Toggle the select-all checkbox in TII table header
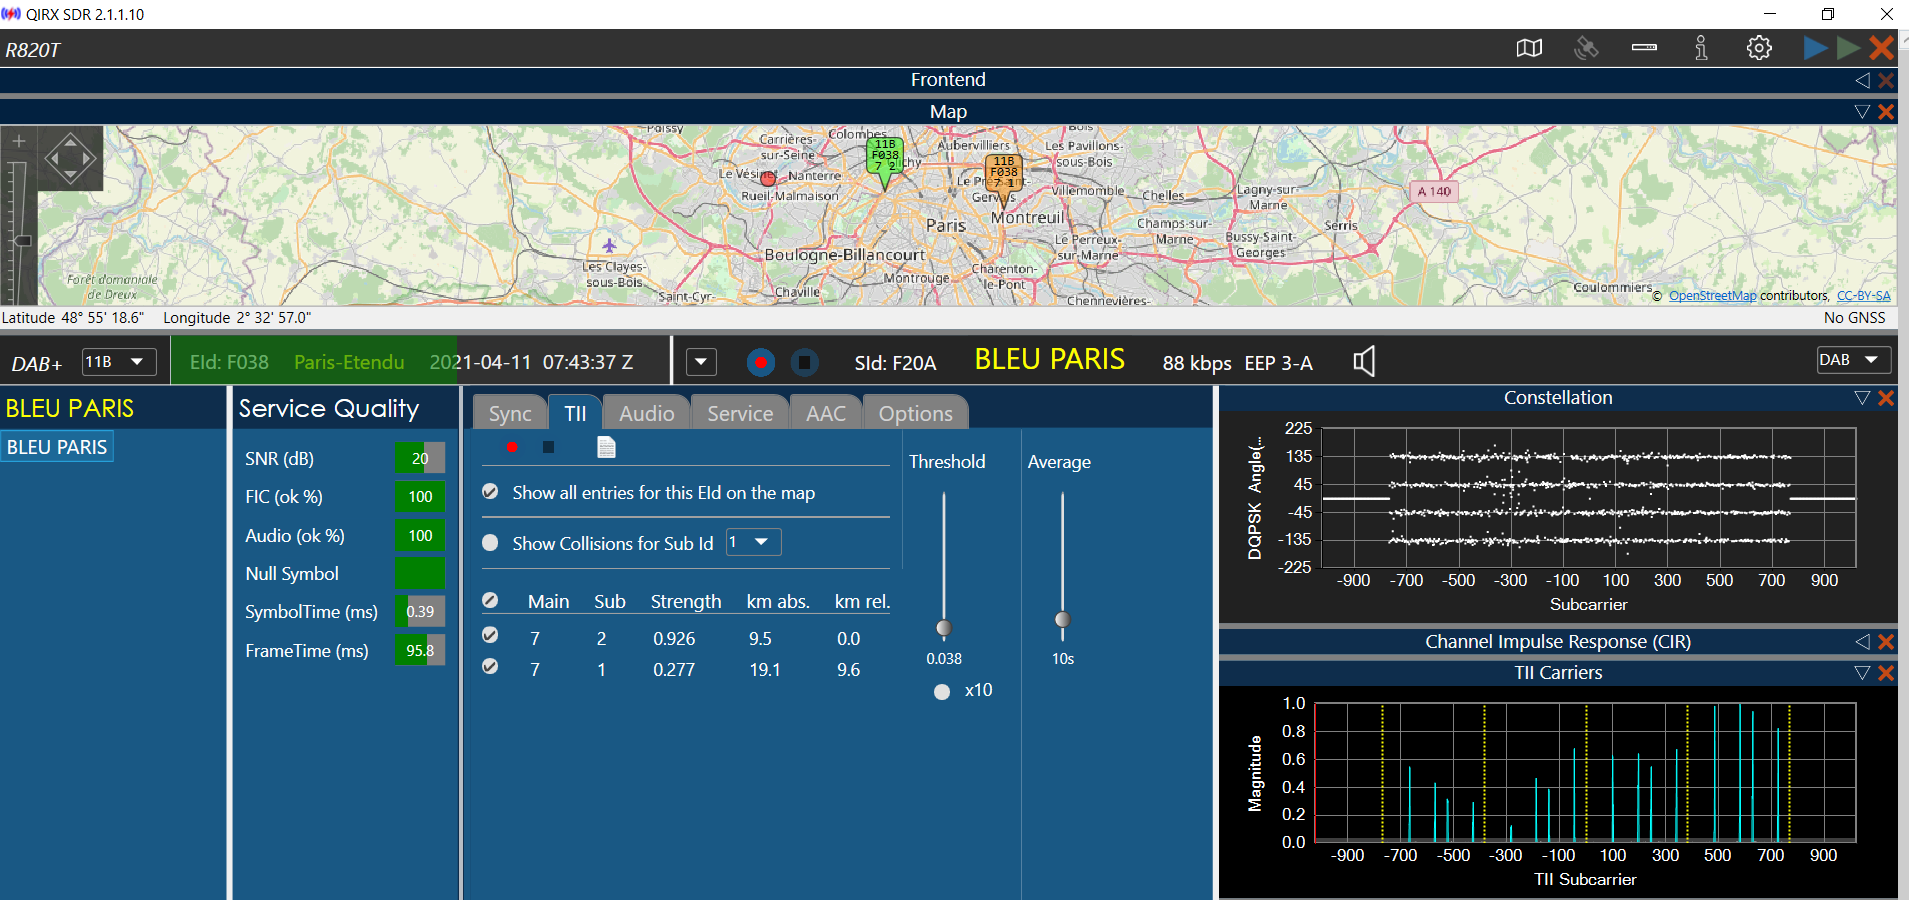The width and height of the screenshot is (1909, 900). [490, 601]
